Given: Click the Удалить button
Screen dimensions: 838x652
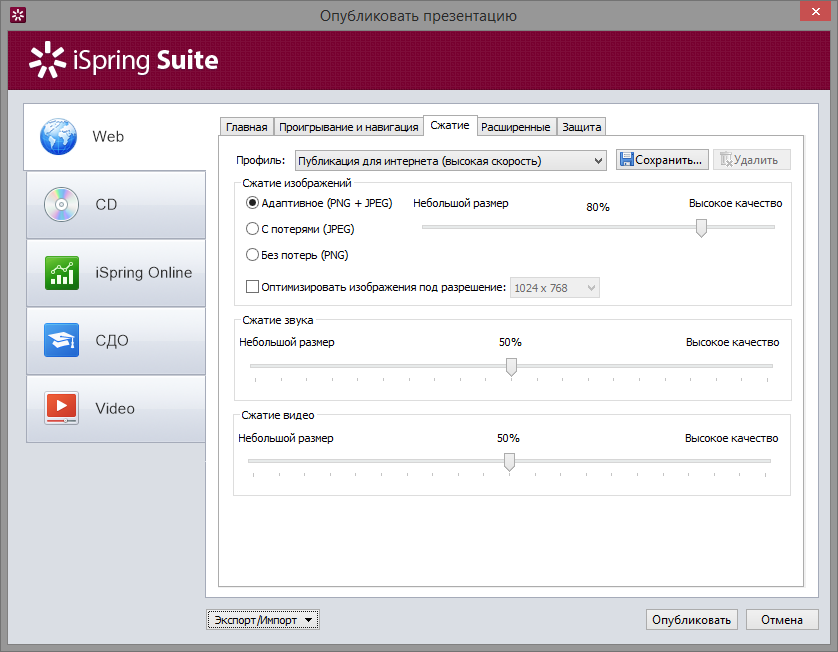Looking at the screenshot, I should point(751,159).
